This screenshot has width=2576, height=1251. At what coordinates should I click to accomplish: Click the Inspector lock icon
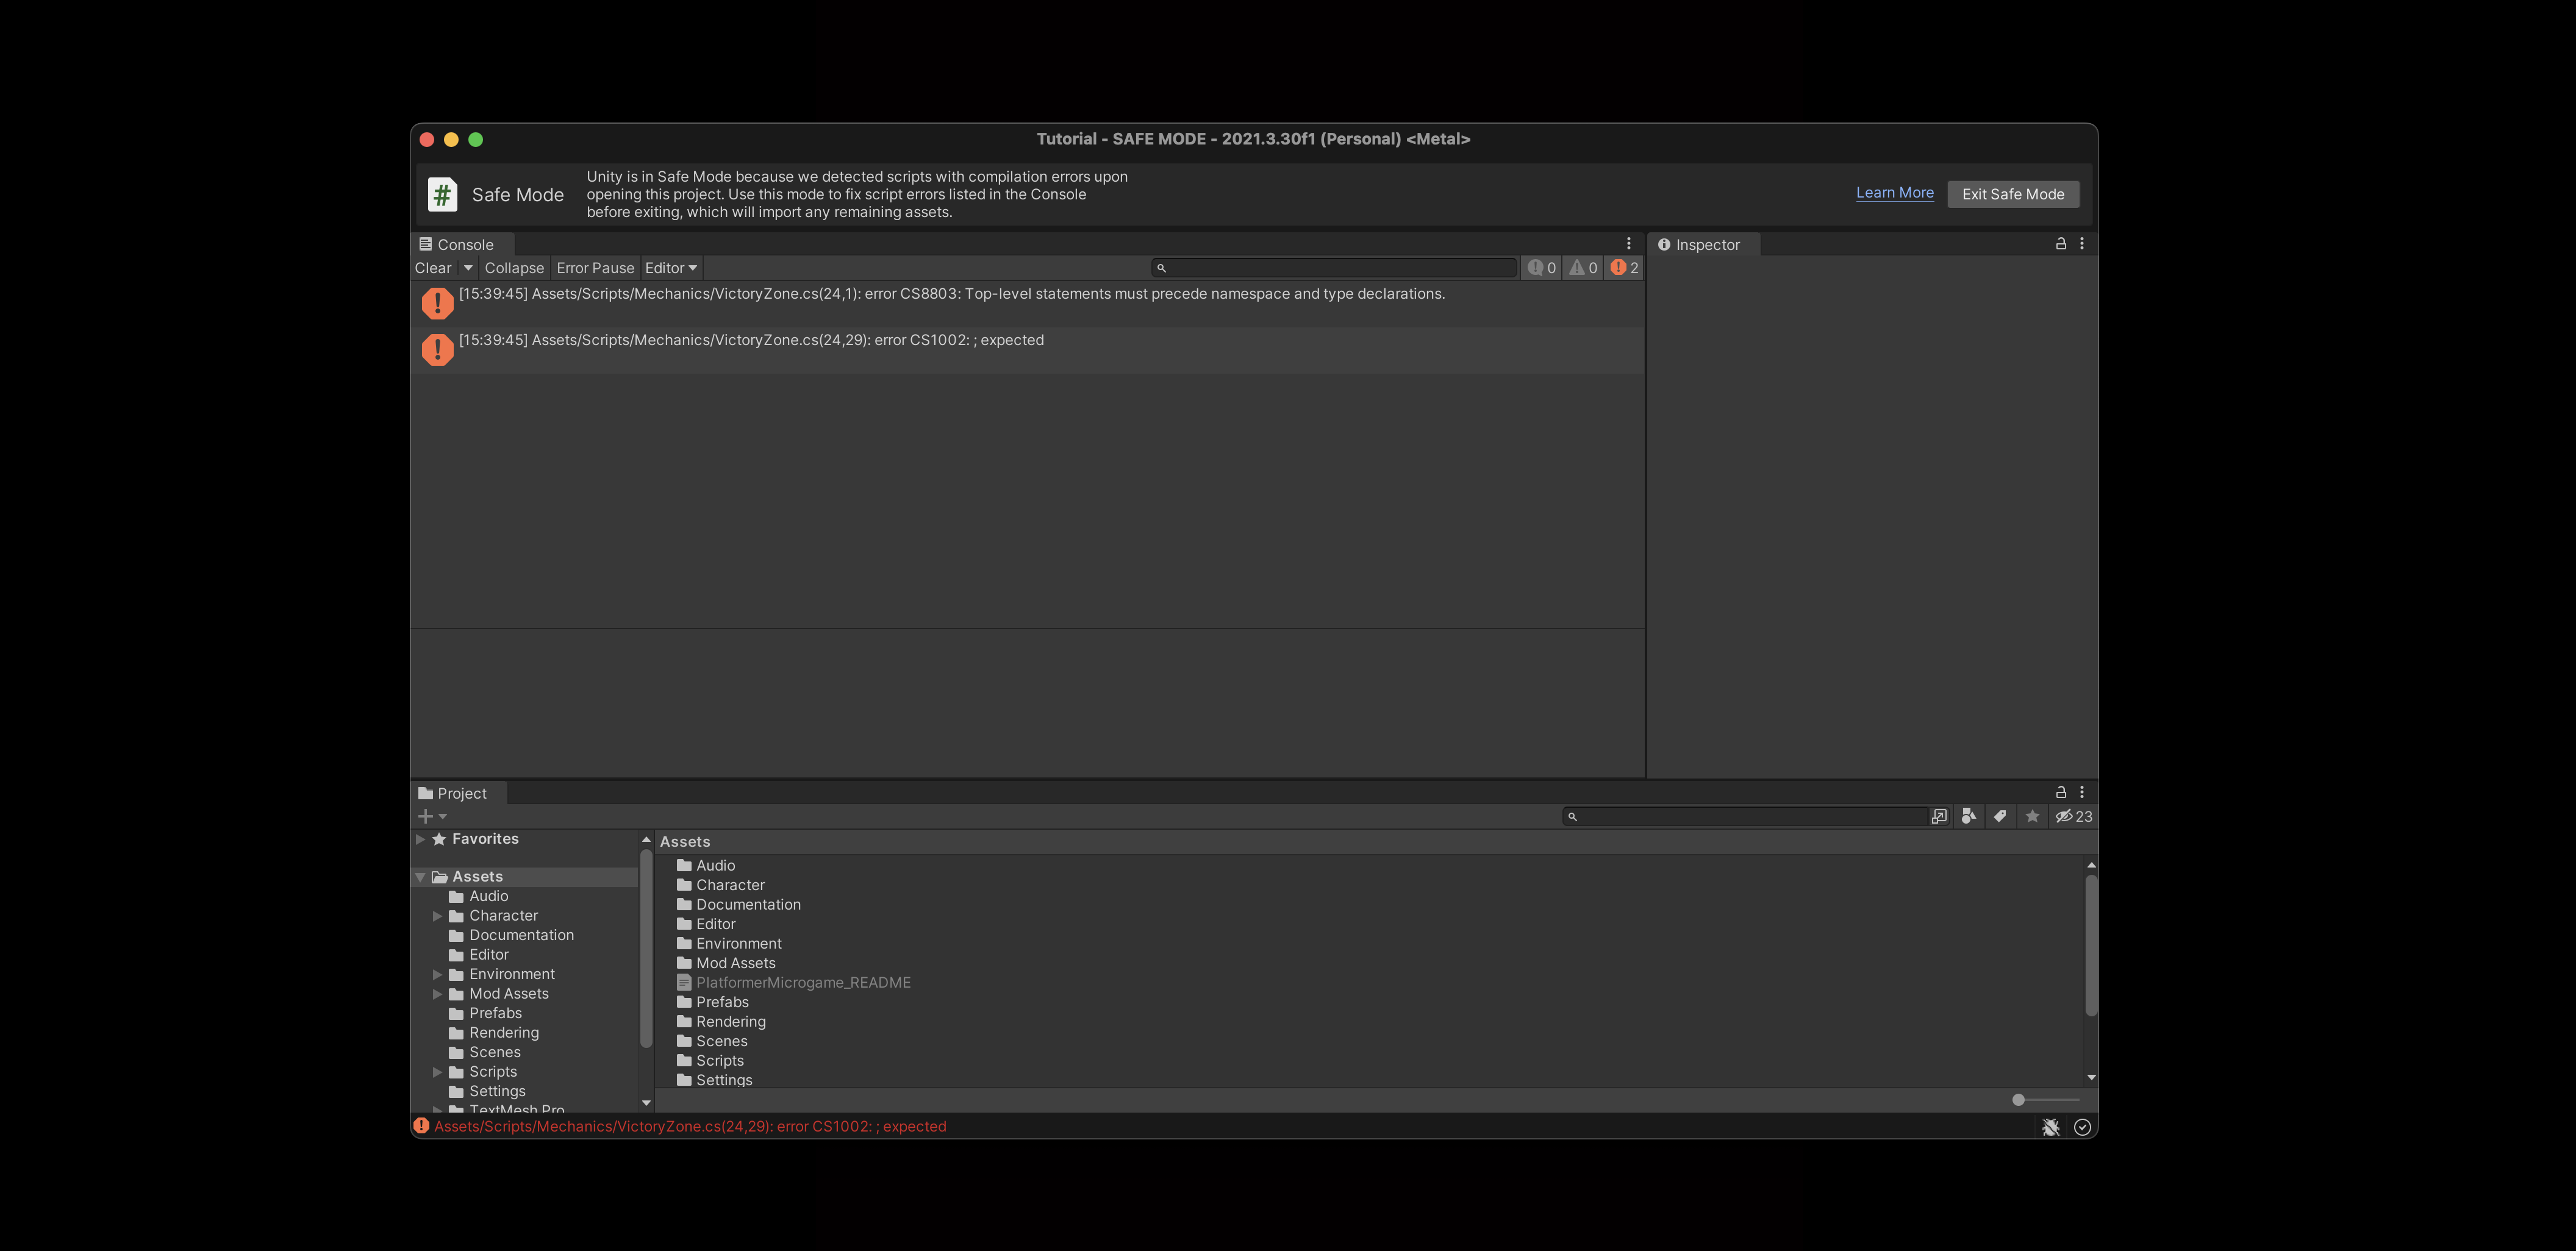pyautogui.click(x=2061, y=244)
